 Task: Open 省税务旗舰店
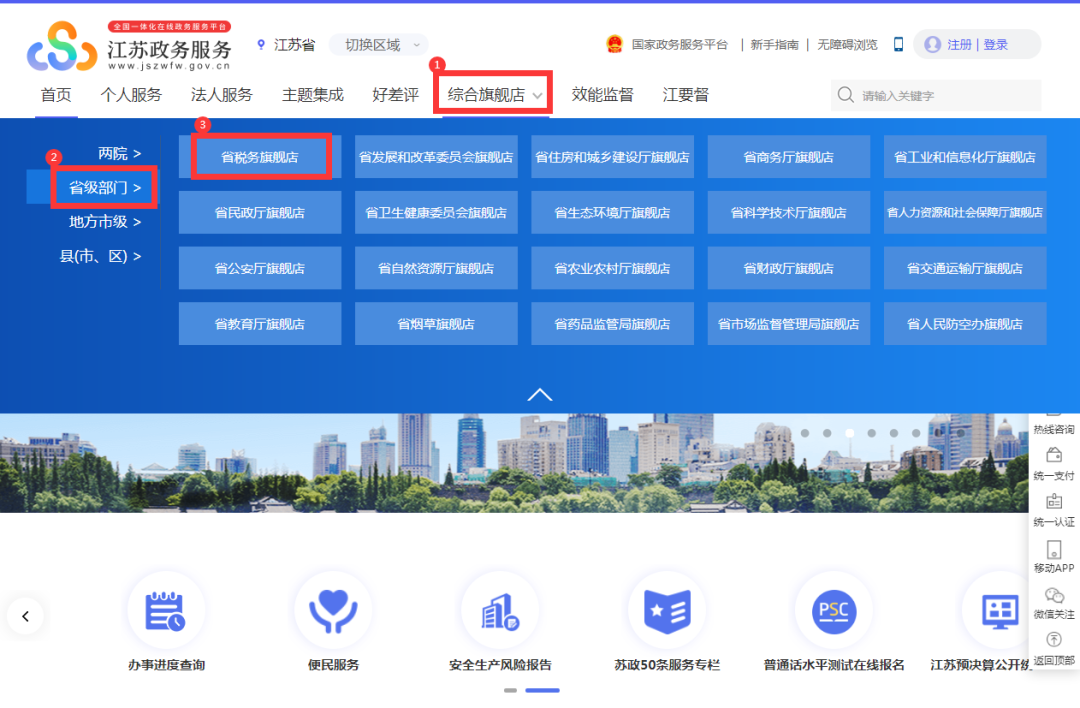(x=260, y=157)
